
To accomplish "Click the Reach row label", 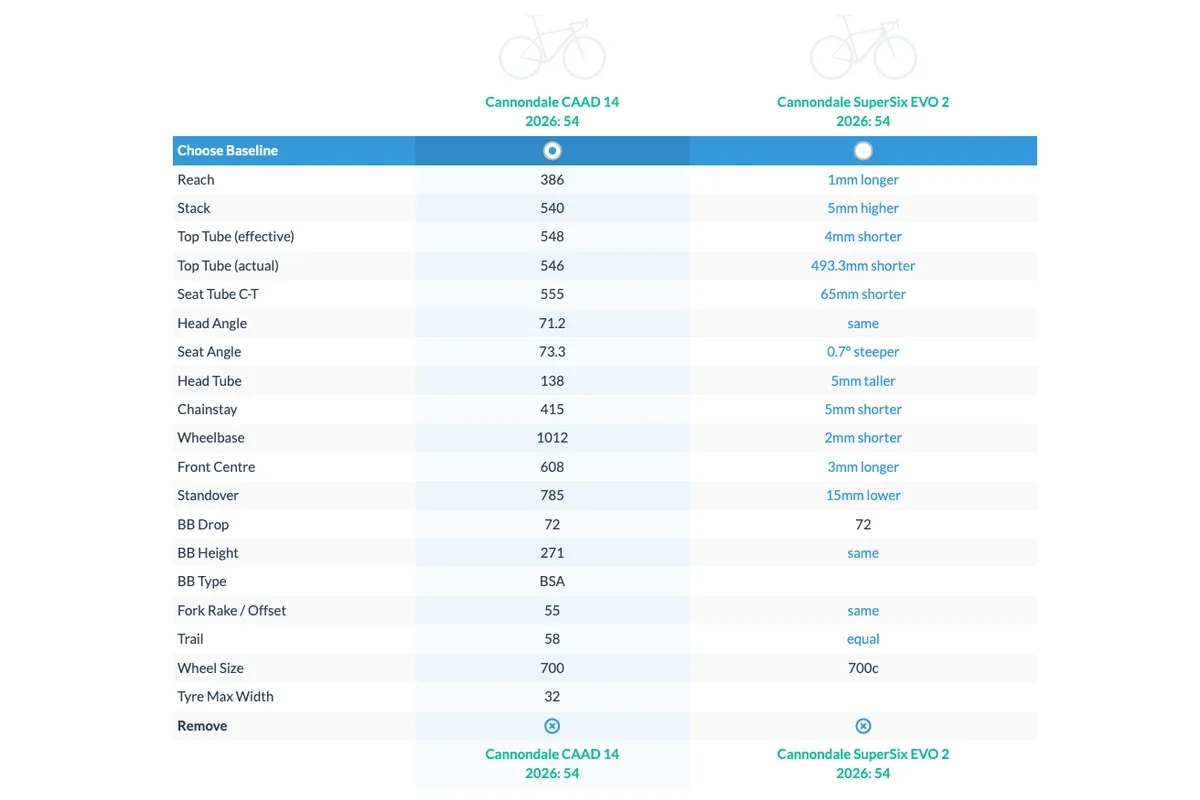I will click(196, 180).
